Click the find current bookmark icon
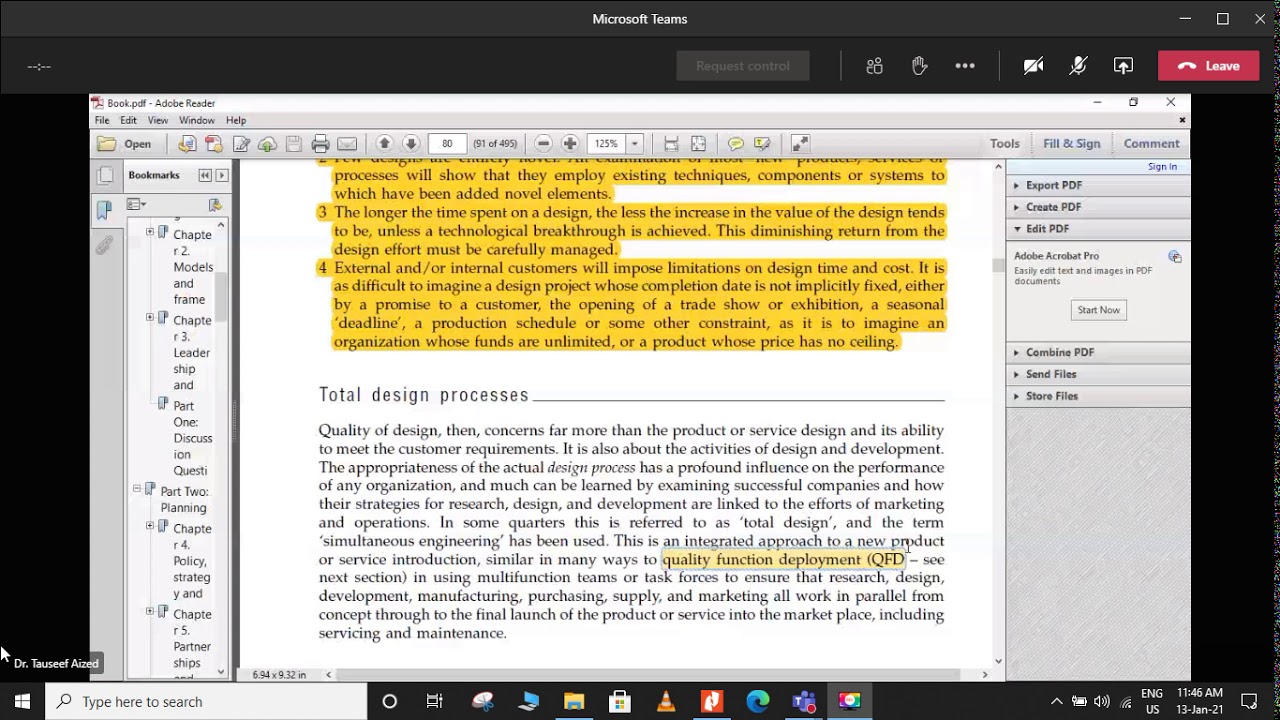Image resolution: width=1280 pixels, height=720 pixels. (215, 205)
